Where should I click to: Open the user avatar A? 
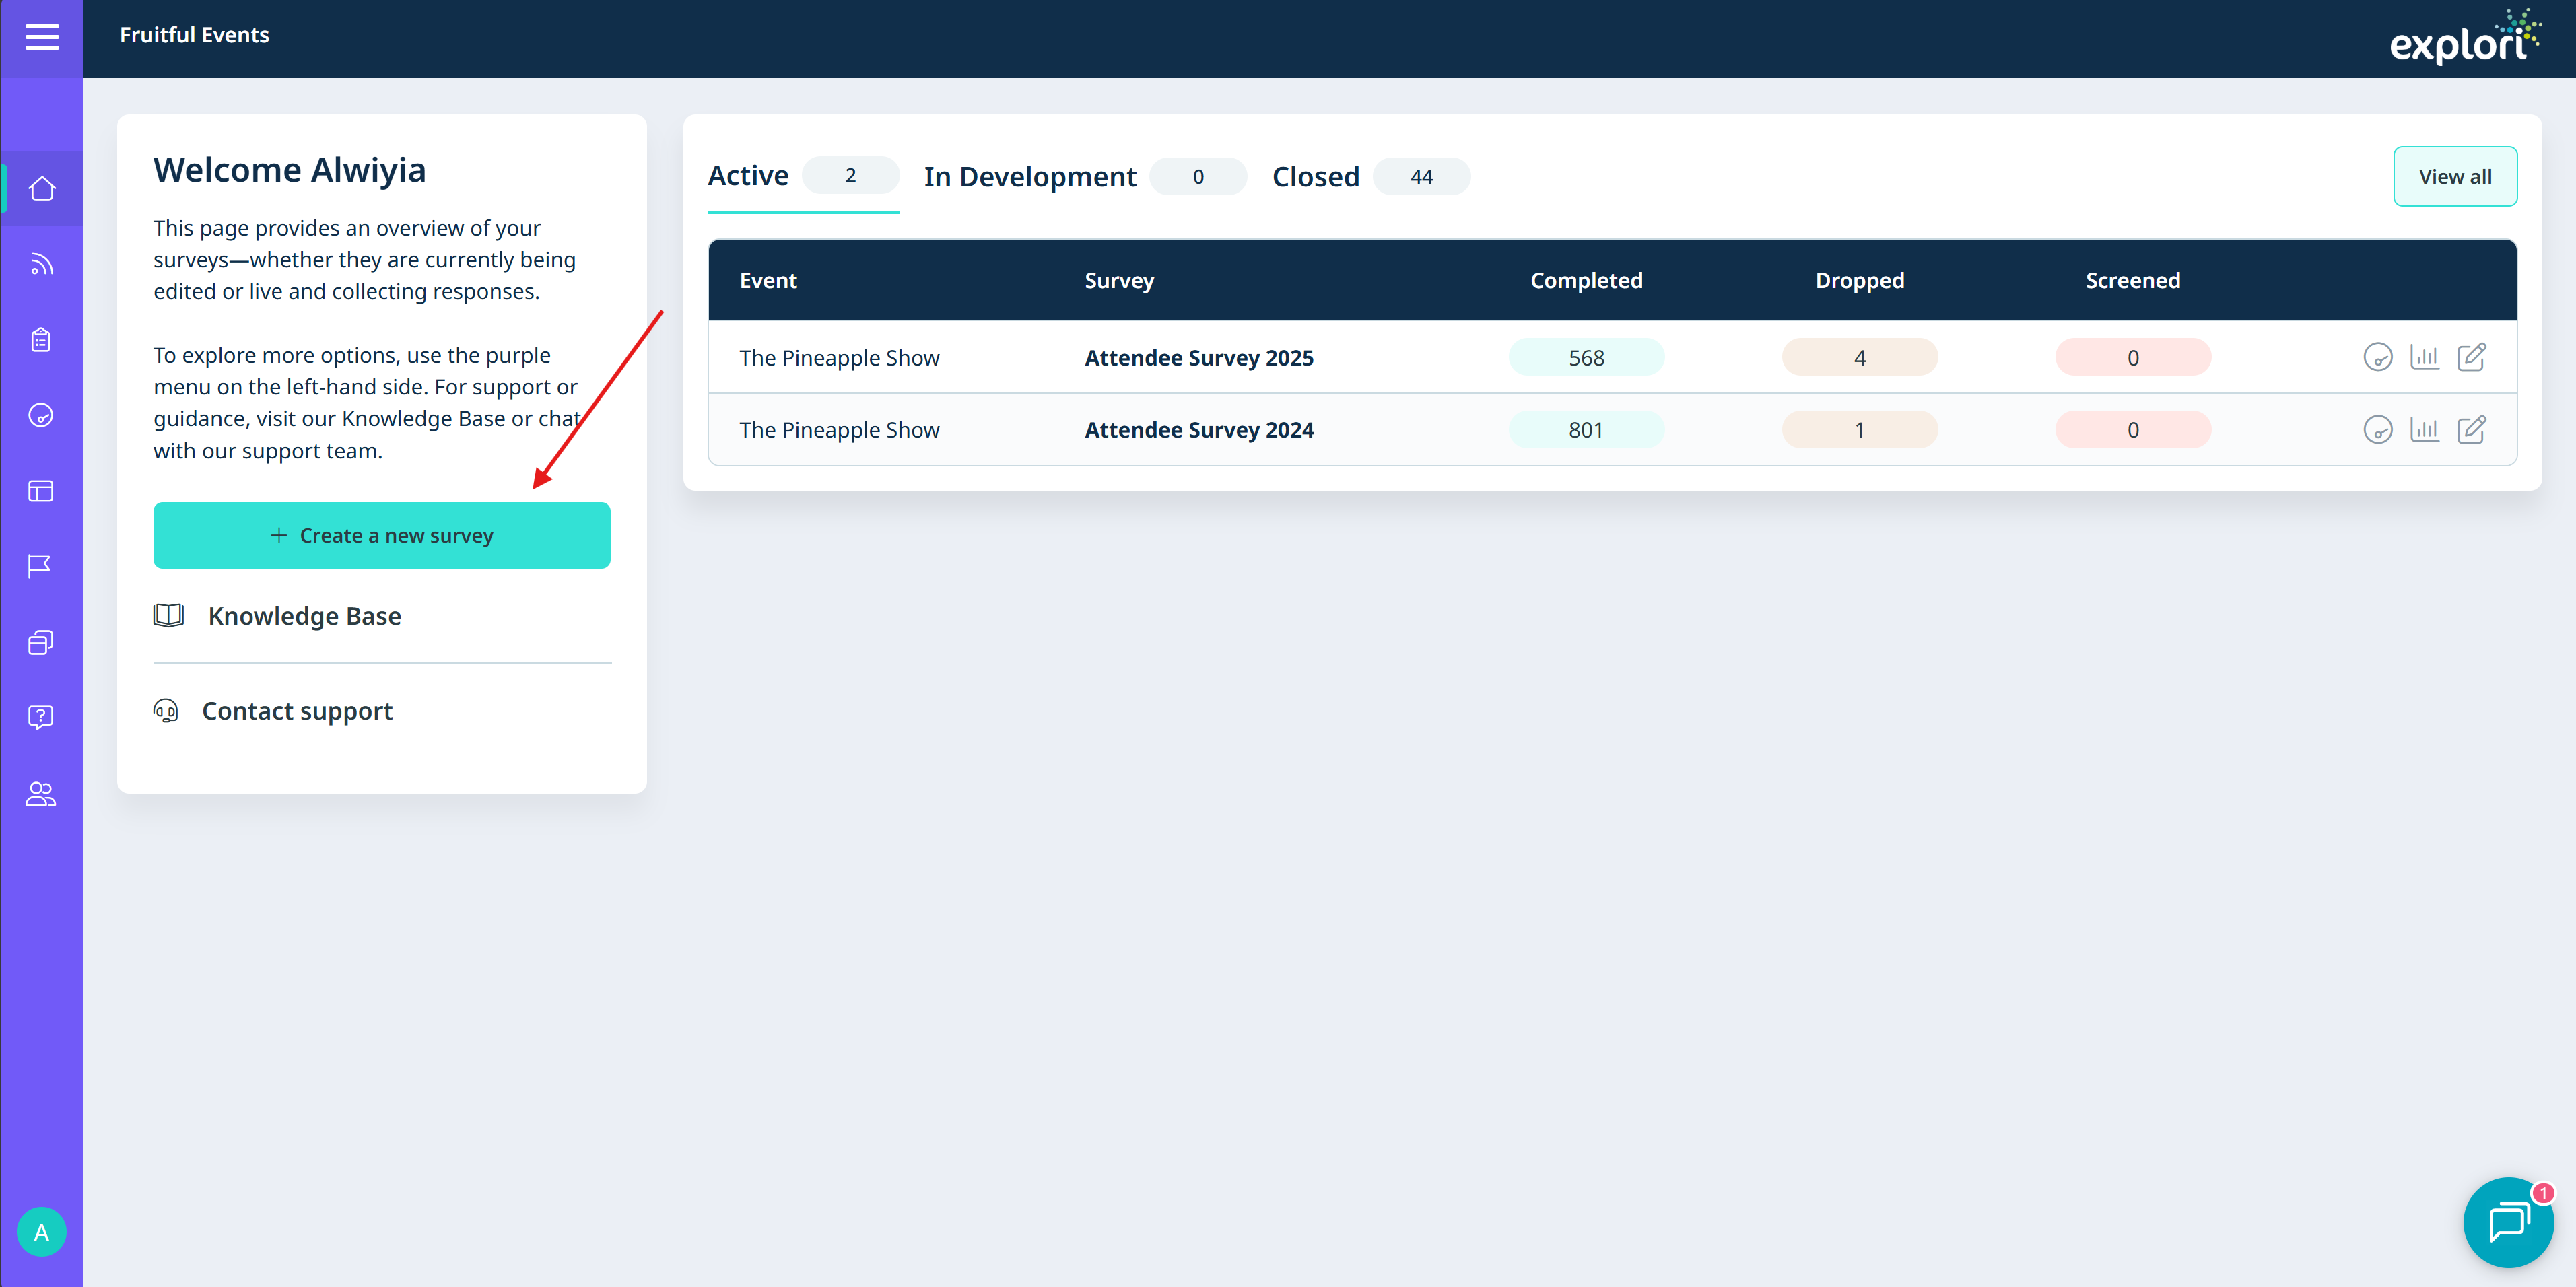41,1232
